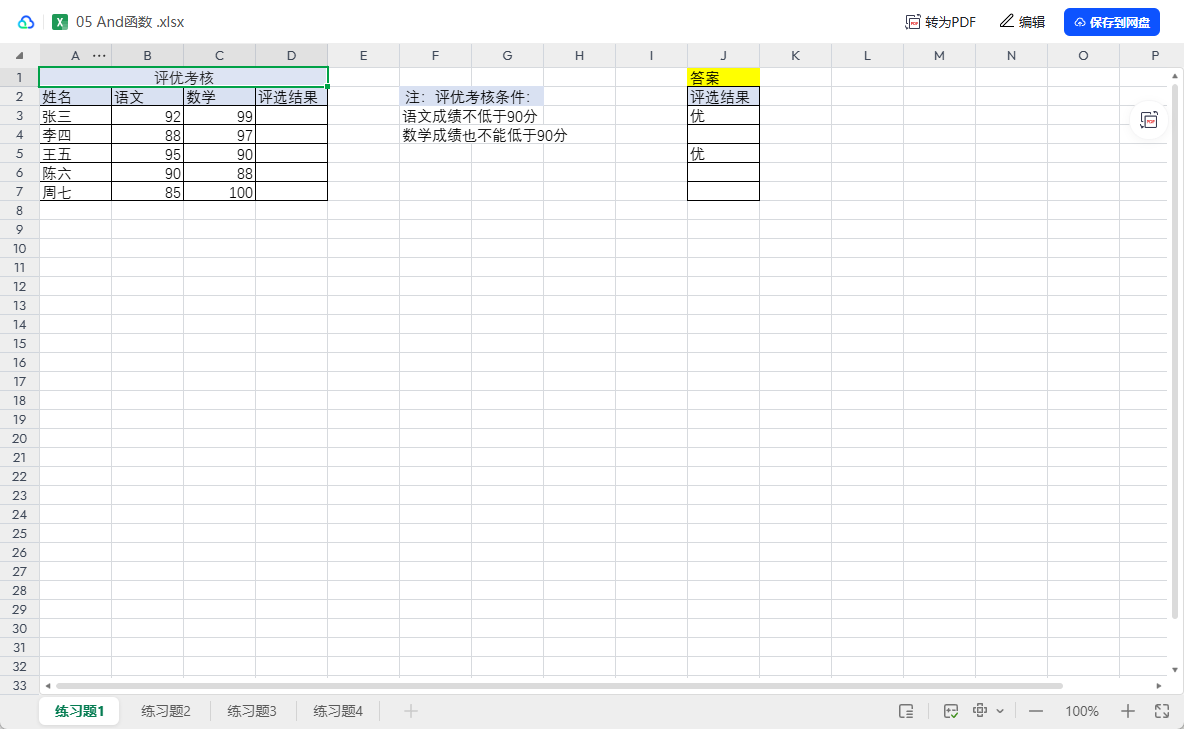Image resolution: width=1184 pixels, height=729 pixels.
Task: Zoom in with the plus icon
Action: (x=1129, y=710)
